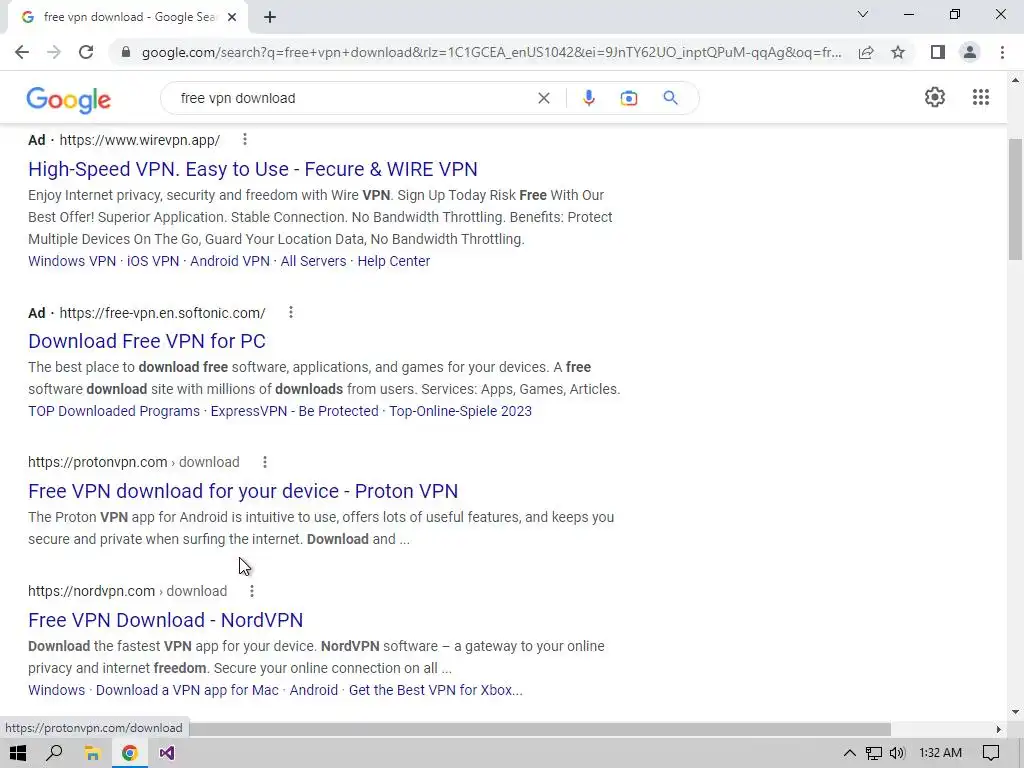The width and height of the screenshot is (1024, 768).
Task: Start voice search with the microphone
Action: click(588, 98)
